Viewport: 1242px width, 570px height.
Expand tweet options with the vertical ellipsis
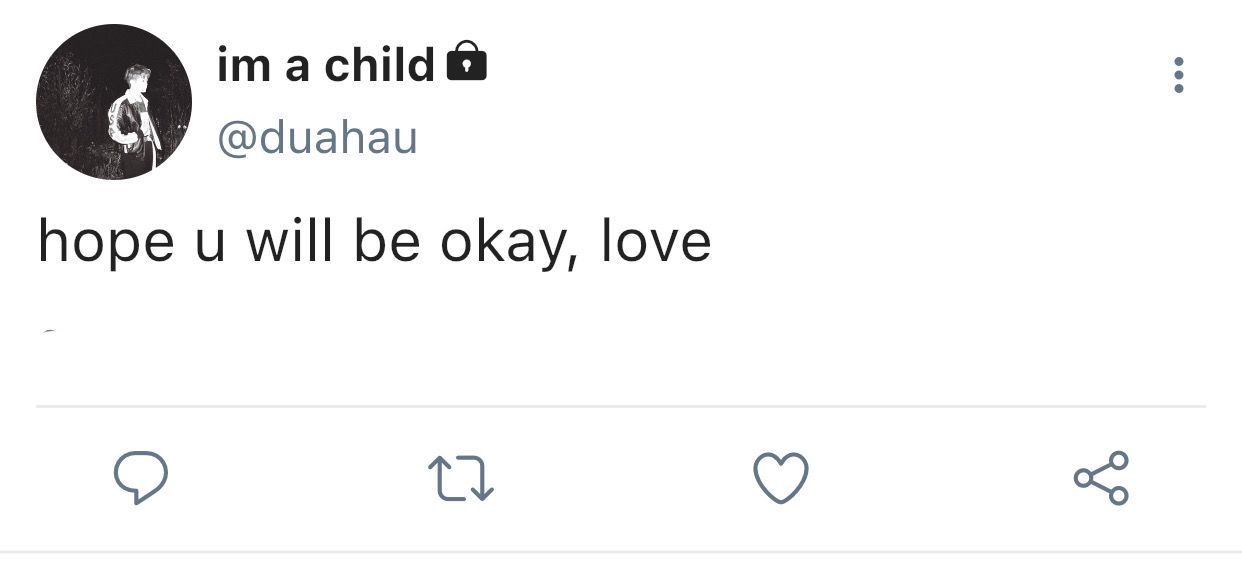1179,75
